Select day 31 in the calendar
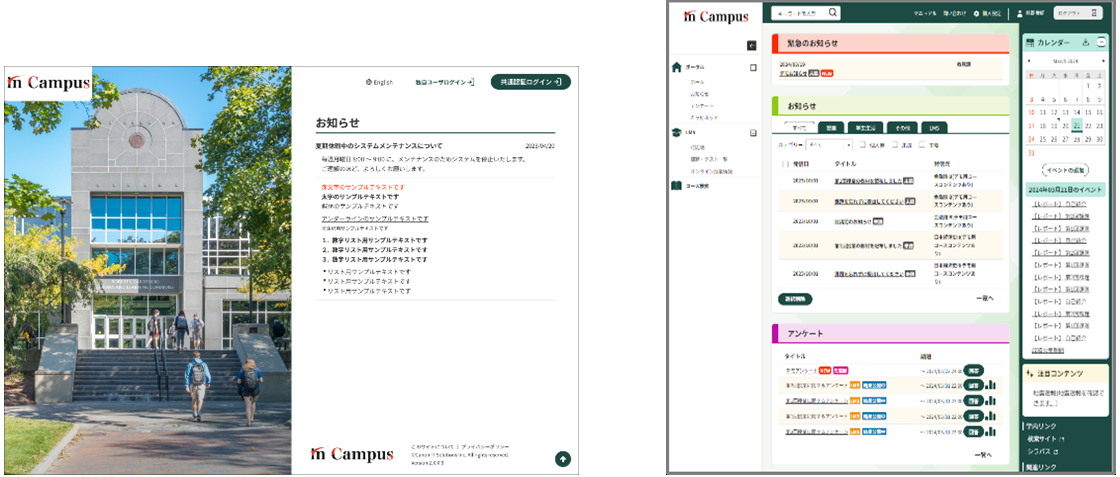The image size is (1120, 477). (x=1031, y=153)
